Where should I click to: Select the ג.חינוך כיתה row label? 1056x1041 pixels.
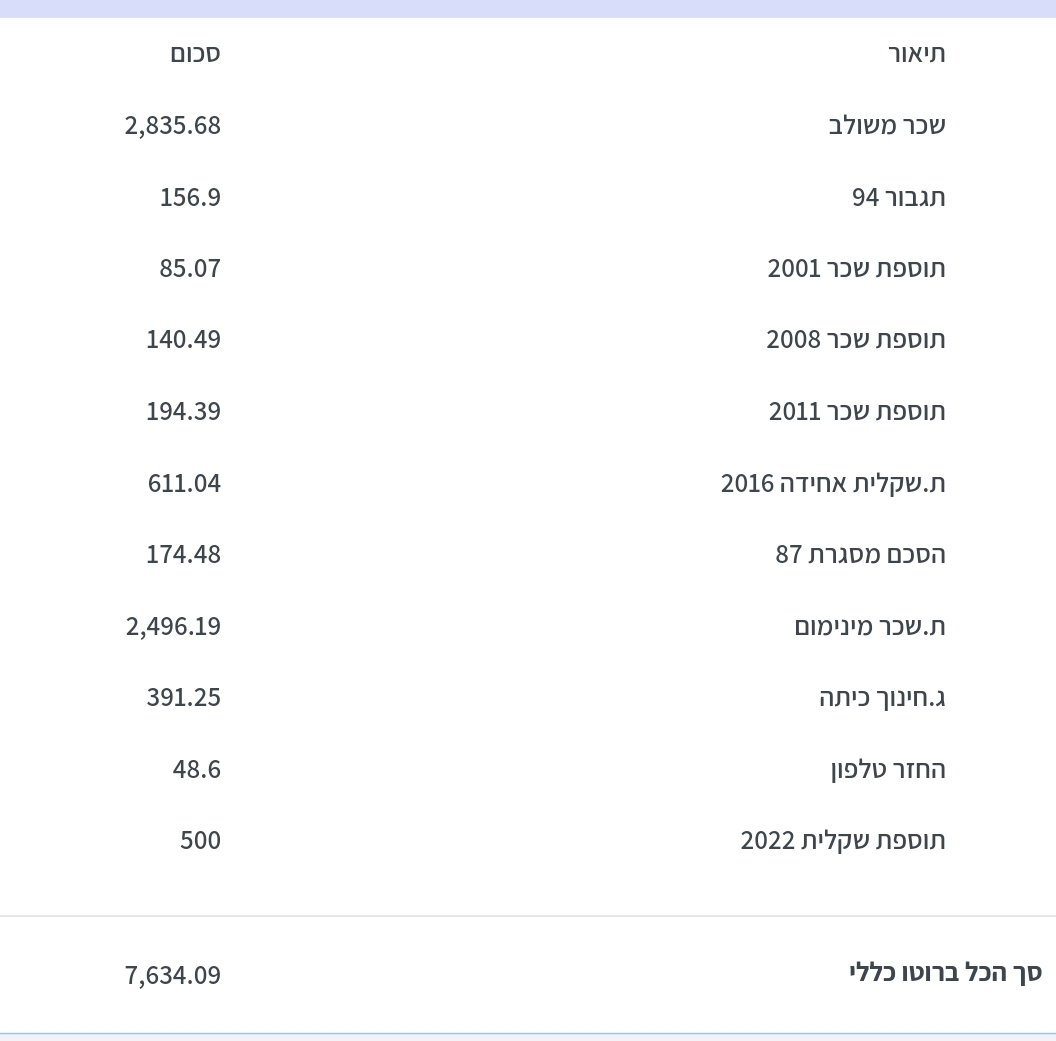tap(881, 697)
